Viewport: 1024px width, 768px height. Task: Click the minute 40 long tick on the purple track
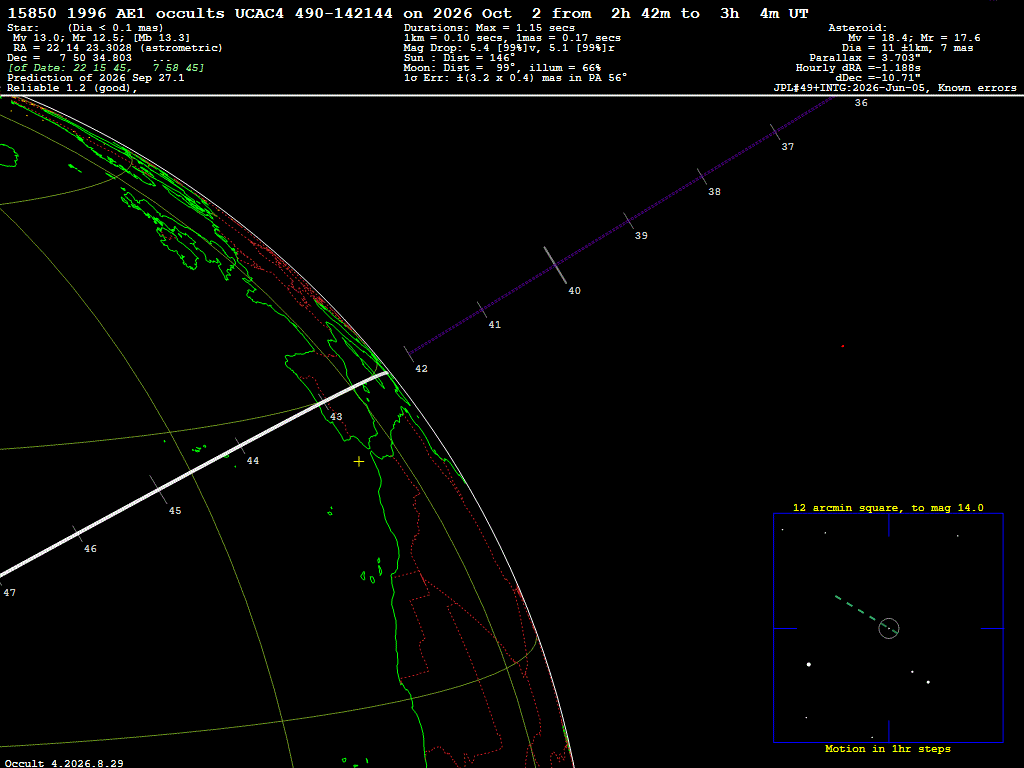[555, 265]
